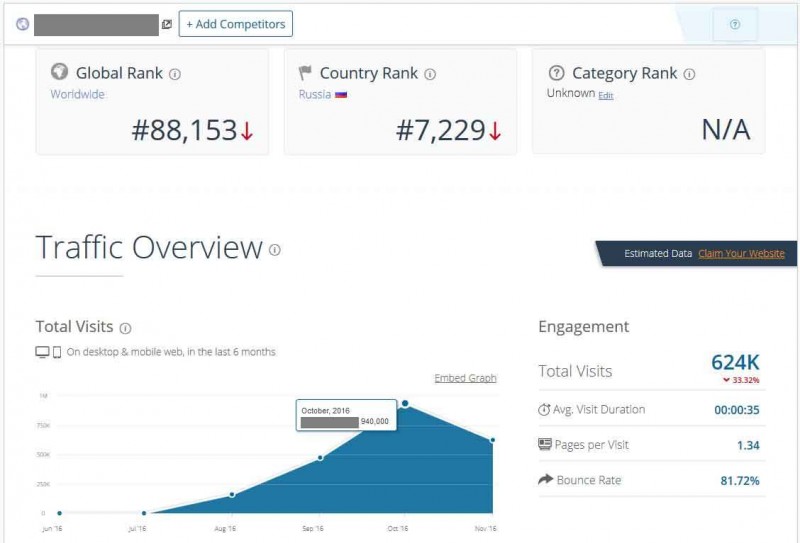Select the Sep '16 data point on graph
This screenshot has width=800, height=543.
pyautogui.click(x=320, y=458)
